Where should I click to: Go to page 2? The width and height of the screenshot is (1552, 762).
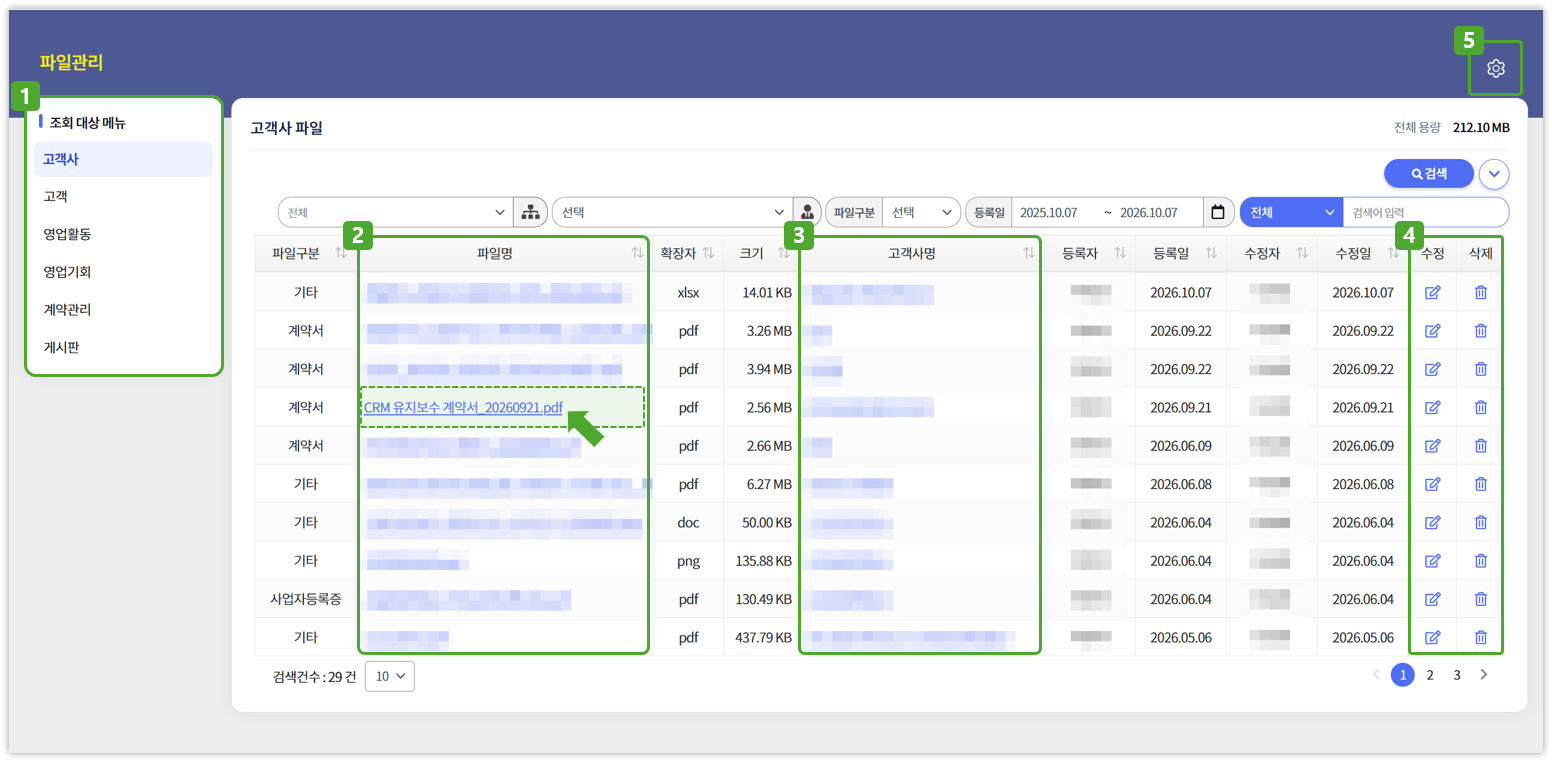tap(1430, 675)
